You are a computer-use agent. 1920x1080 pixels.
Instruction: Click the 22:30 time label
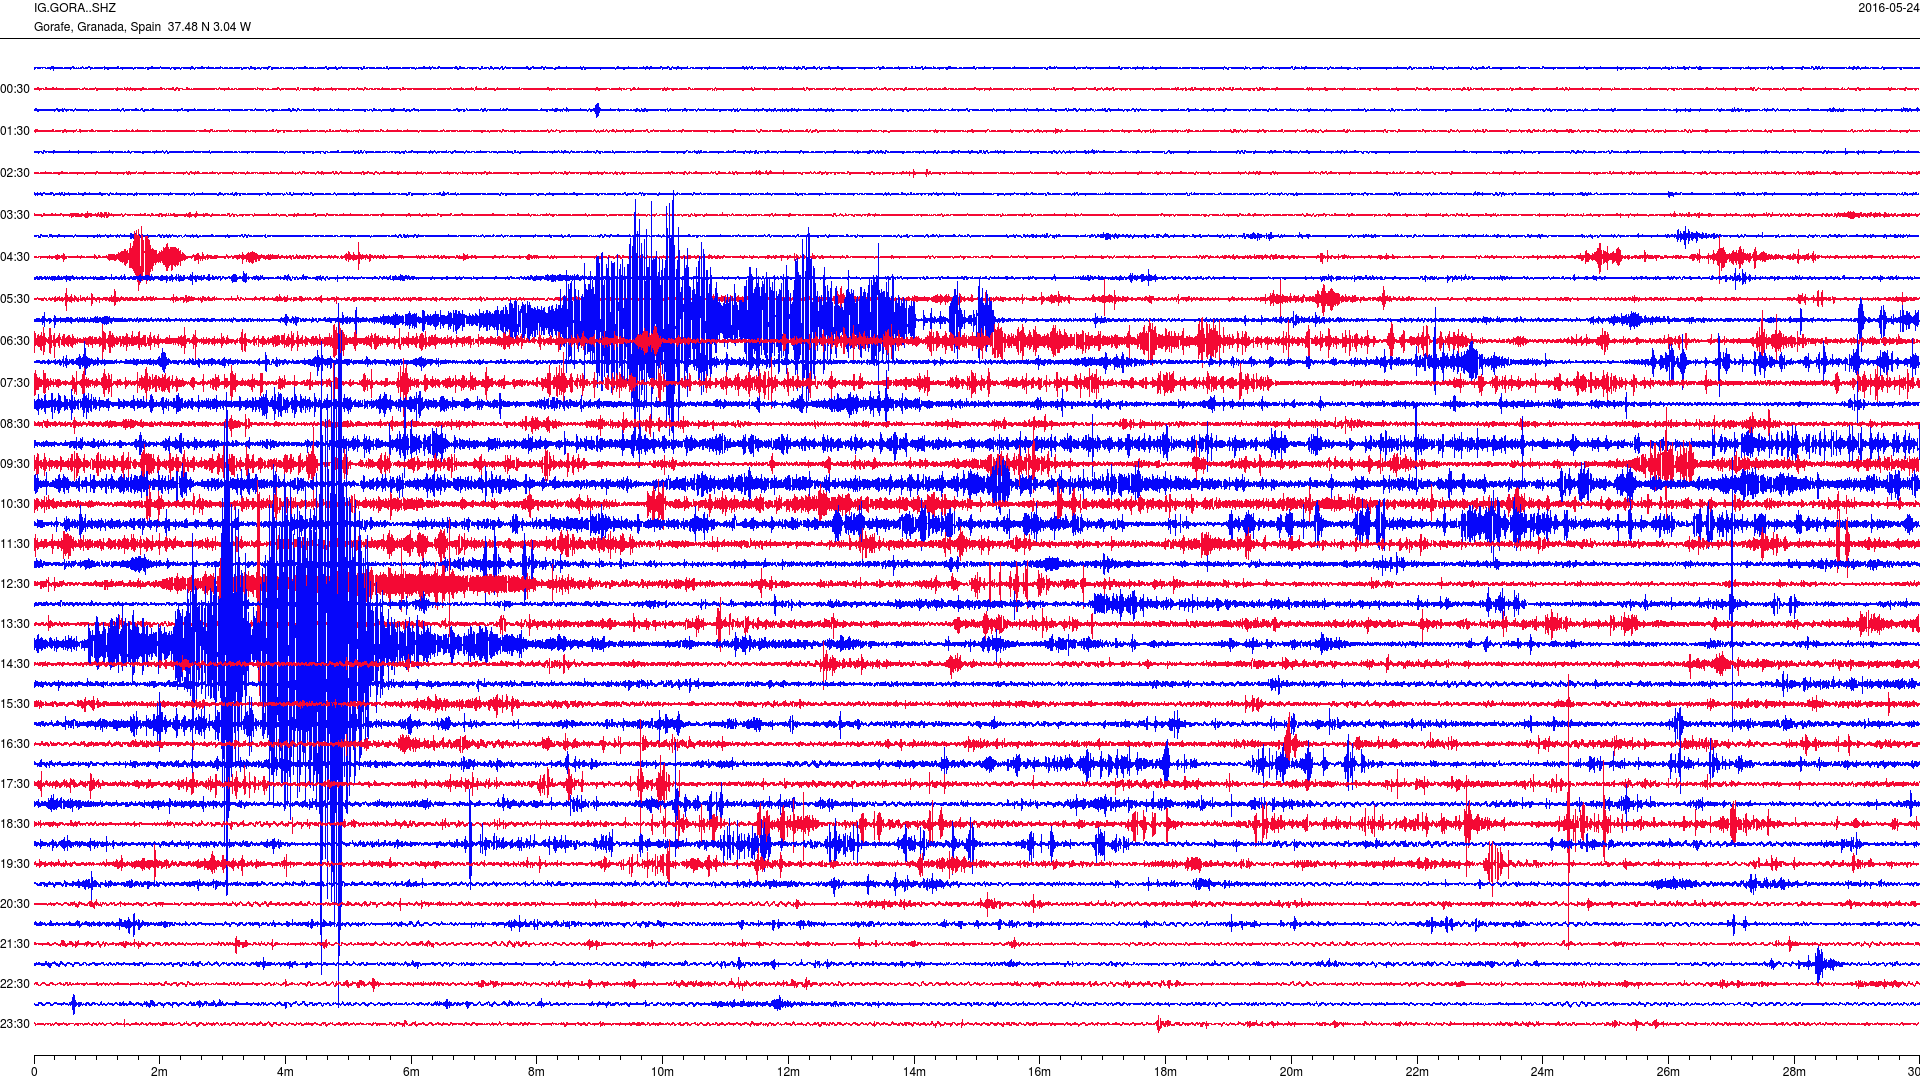pos(15,984)
